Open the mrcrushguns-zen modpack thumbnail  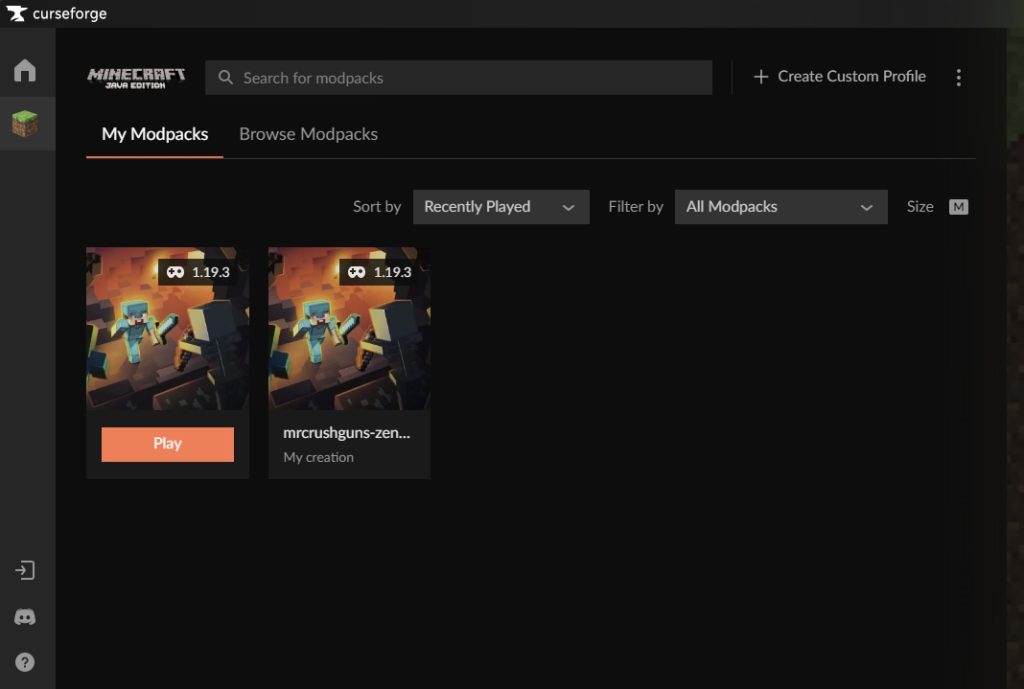click(x=349, y=328)
